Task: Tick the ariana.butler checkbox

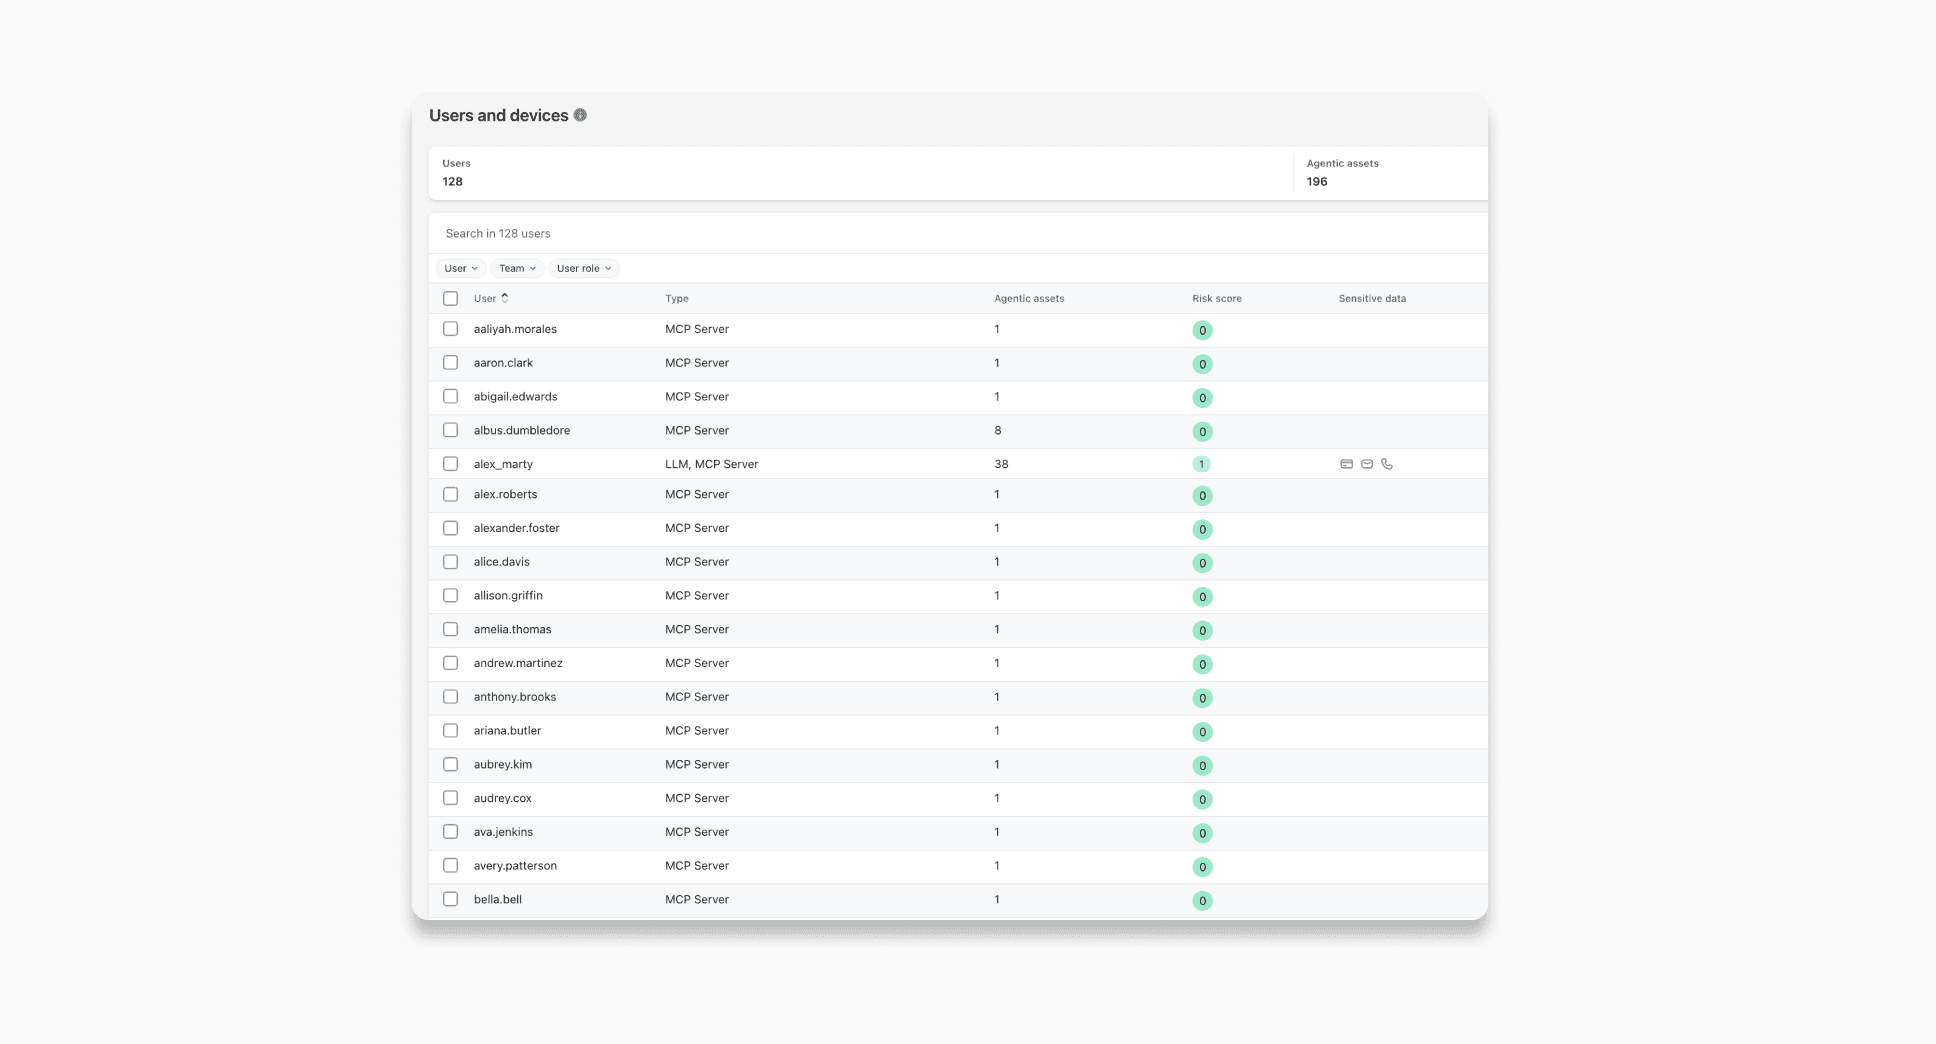Action: coord(451,730)
